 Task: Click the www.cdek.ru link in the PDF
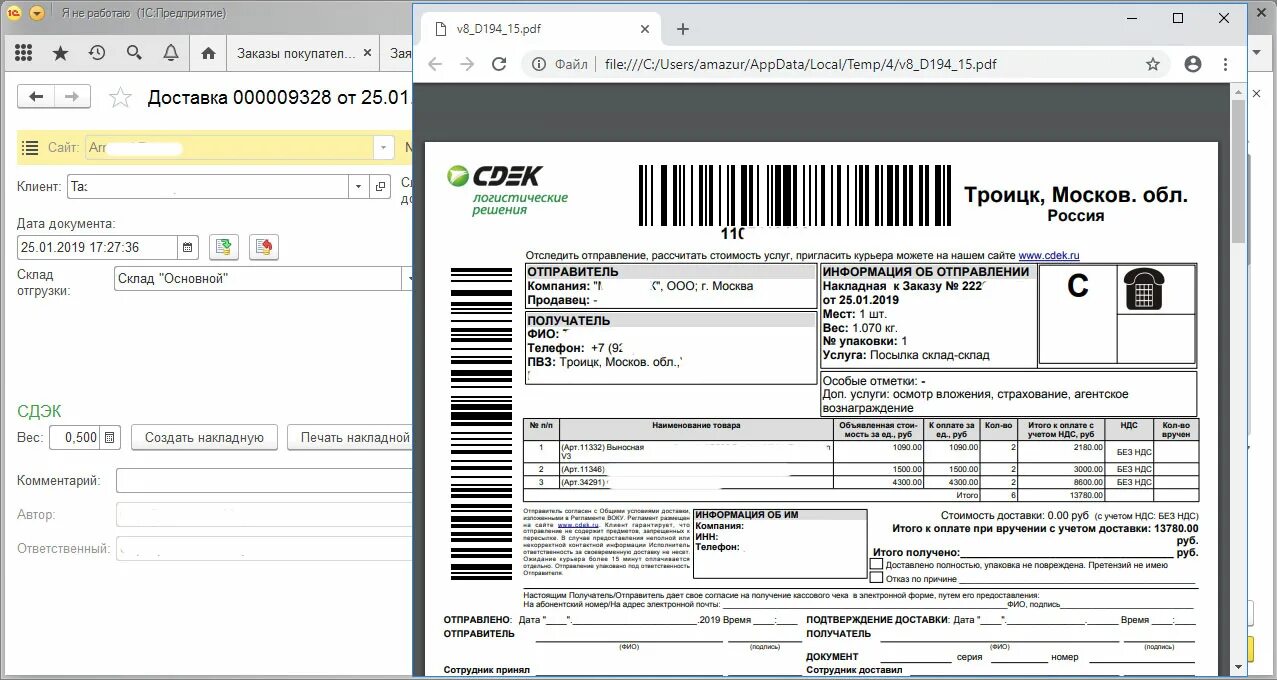[1049, 256]
